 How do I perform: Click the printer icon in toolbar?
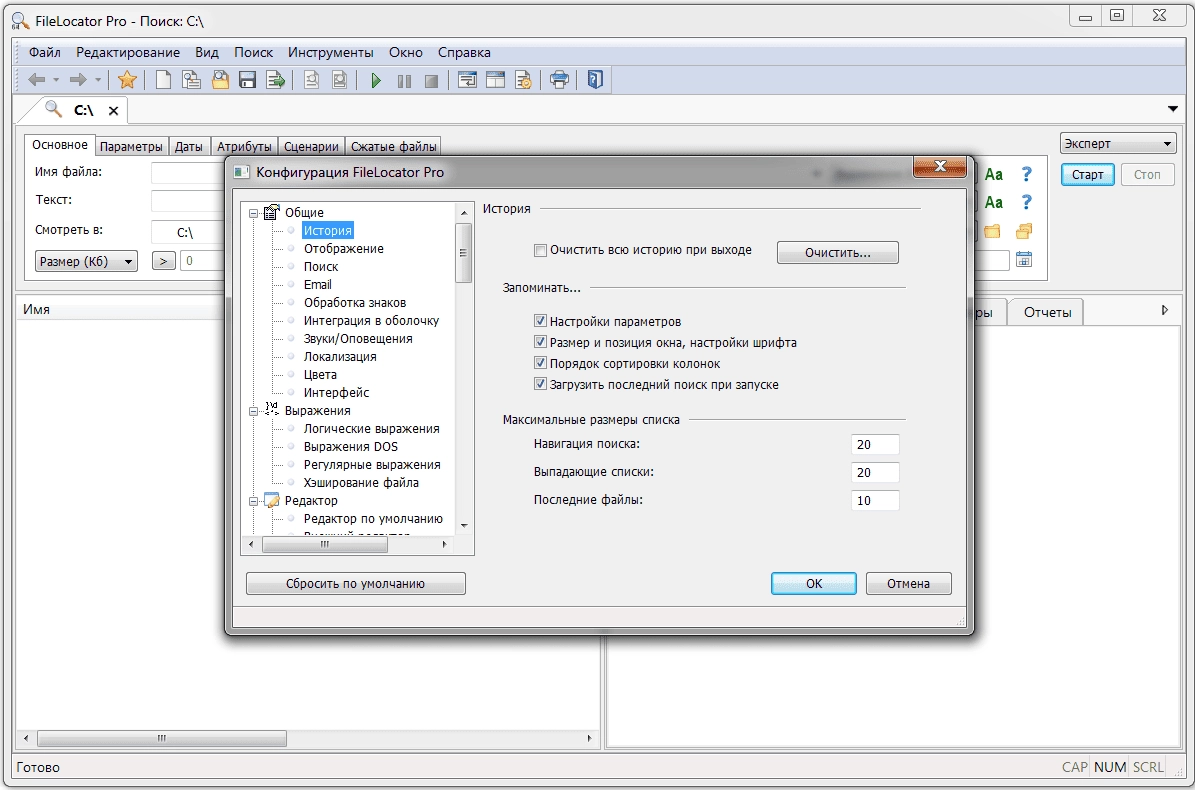559,79
